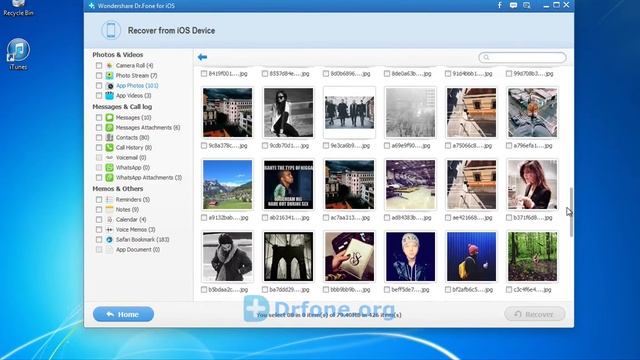This screenshot has width=640, height=360.
Task: Select the Brooklyn Bridge thumbnail ba7ddd29
Action: 288,257
